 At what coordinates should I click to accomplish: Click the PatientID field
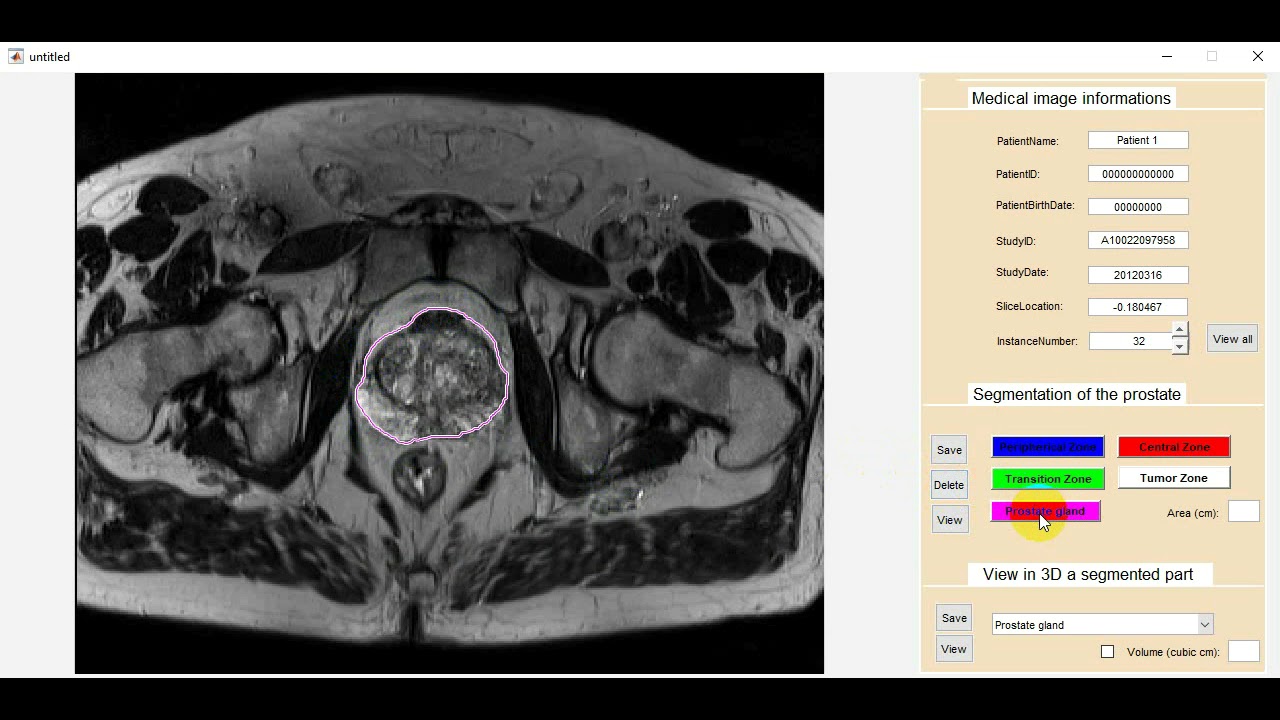(1138, 174)
